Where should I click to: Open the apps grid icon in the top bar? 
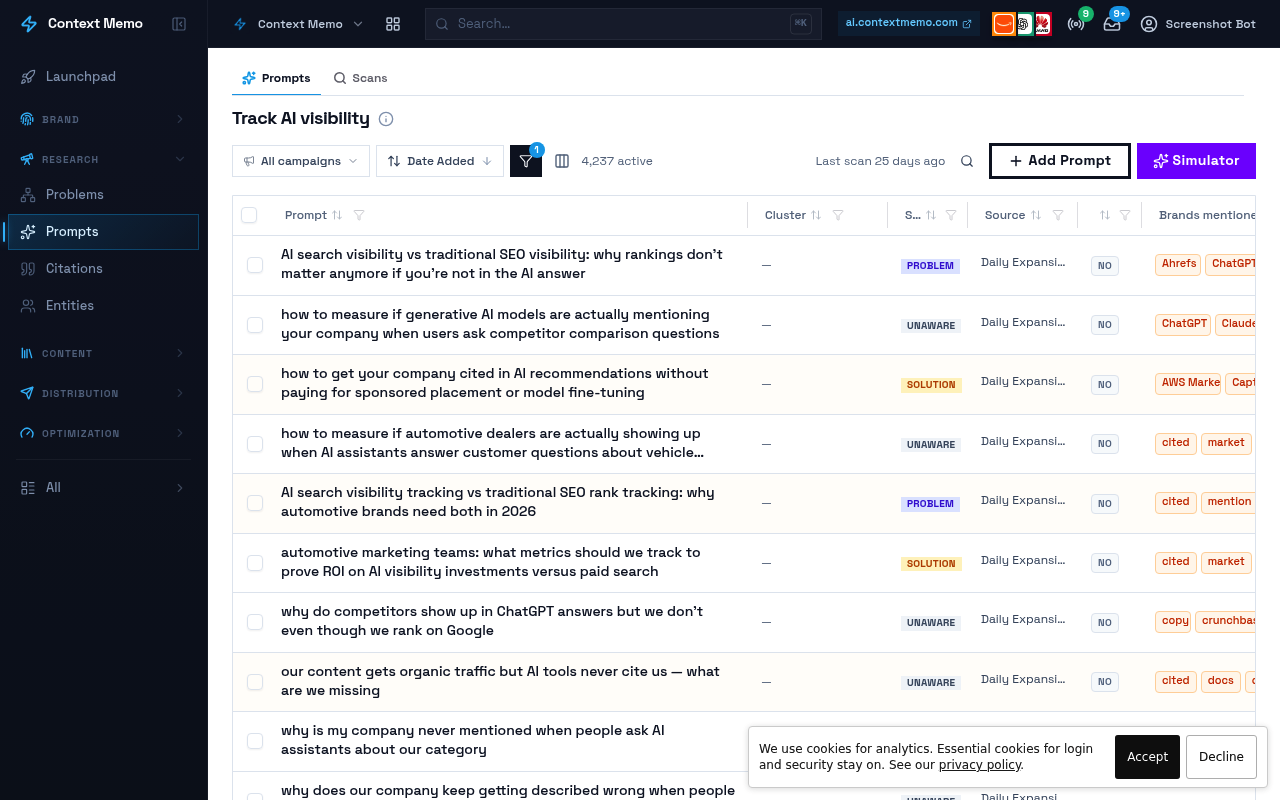tap(393, 24)
